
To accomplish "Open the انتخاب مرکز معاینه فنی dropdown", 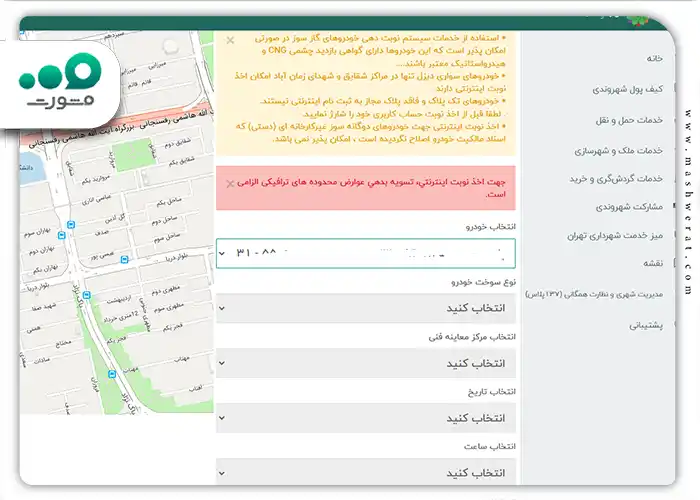I will tap(366, 363).
